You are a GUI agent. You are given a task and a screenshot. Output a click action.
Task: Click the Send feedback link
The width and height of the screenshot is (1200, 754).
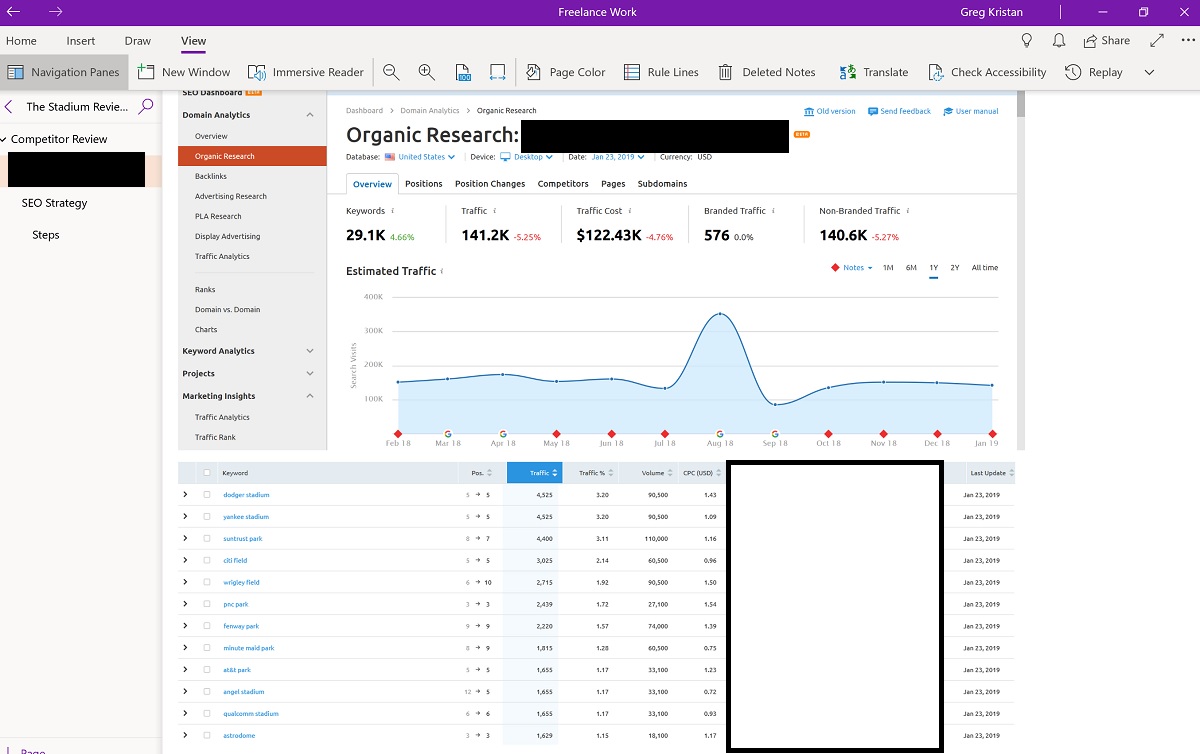pyautogui.click(x=900, y=111)
